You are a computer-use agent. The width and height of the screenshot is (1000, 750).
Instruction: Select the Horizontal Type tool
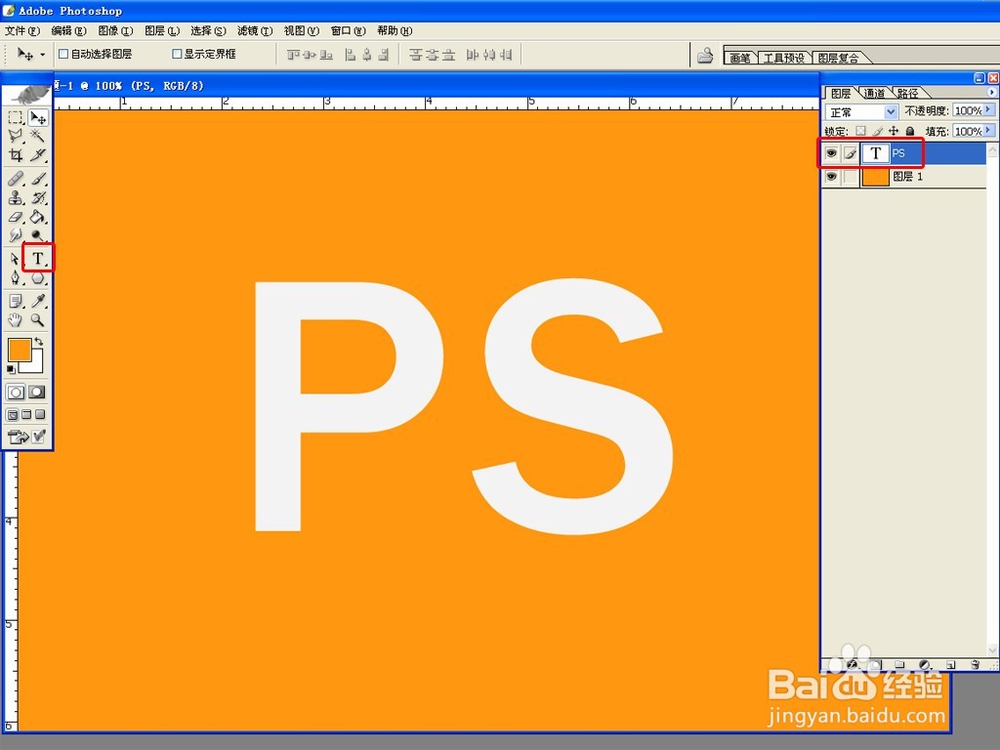click(x=38, y=258)
